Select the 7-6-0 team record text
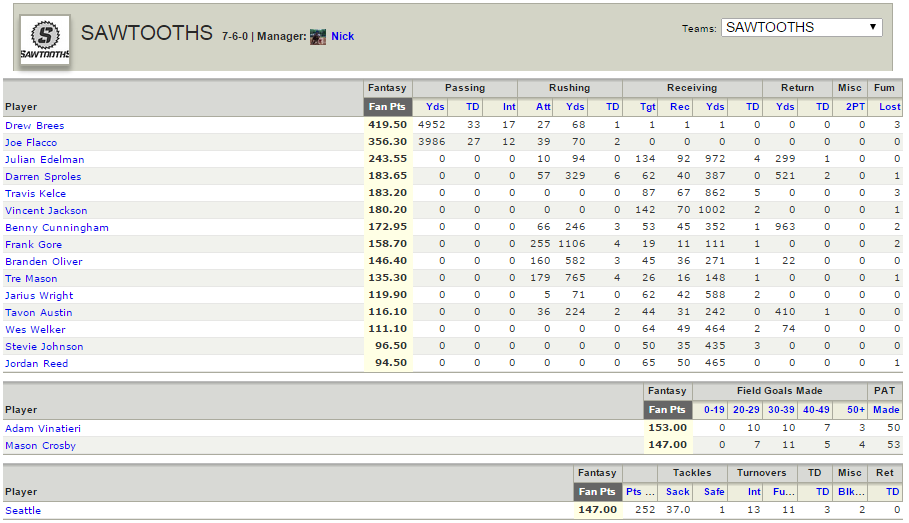909x523 pixels. (235, 37)
